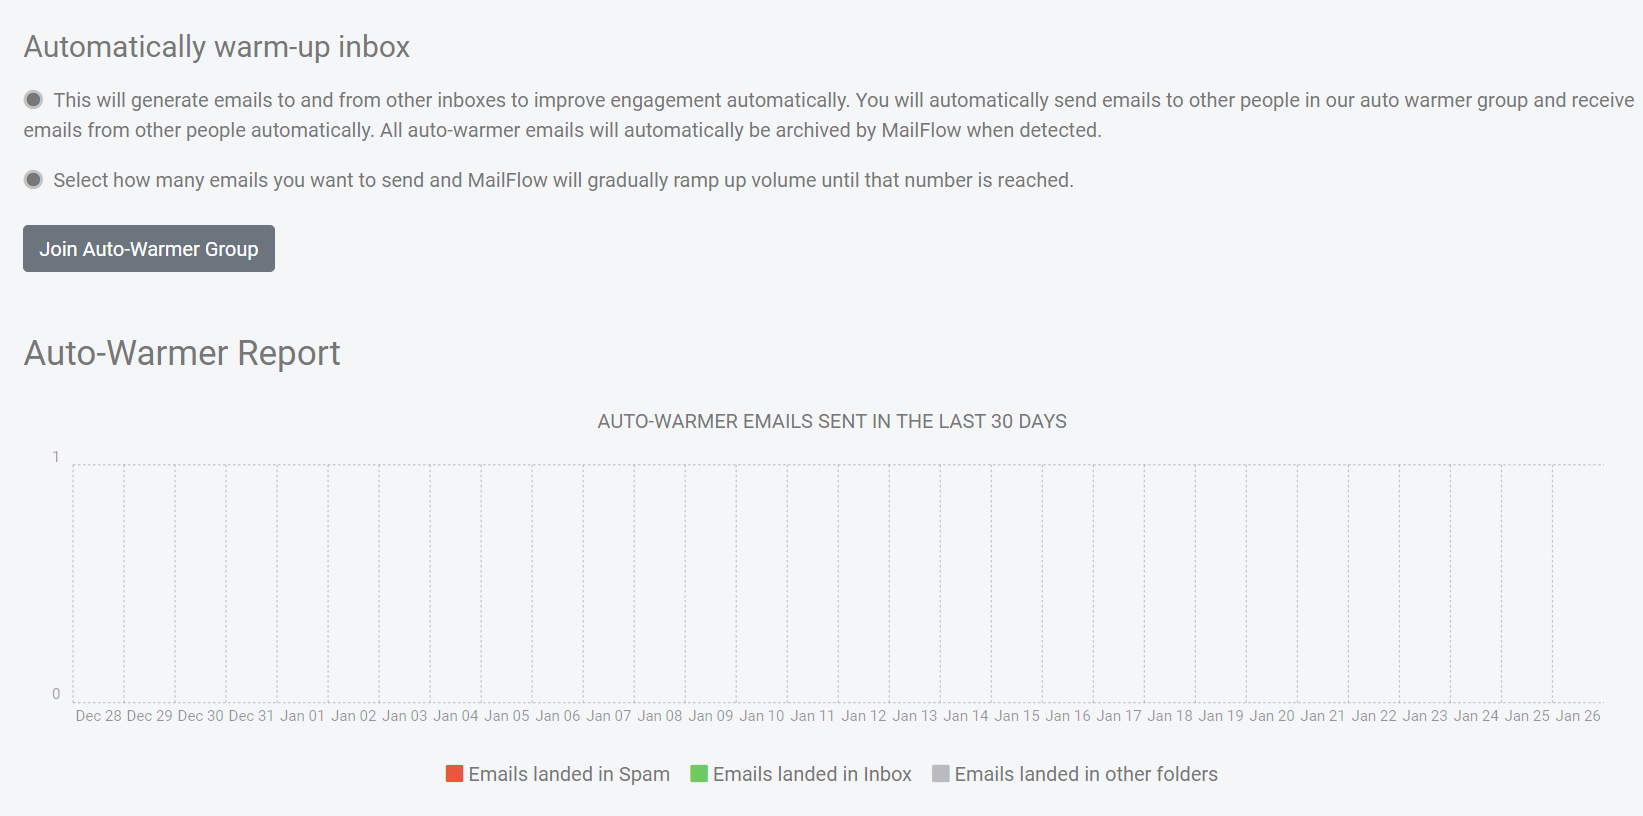Click the Jan 17 date label on chart

(x=1118, y=716)
